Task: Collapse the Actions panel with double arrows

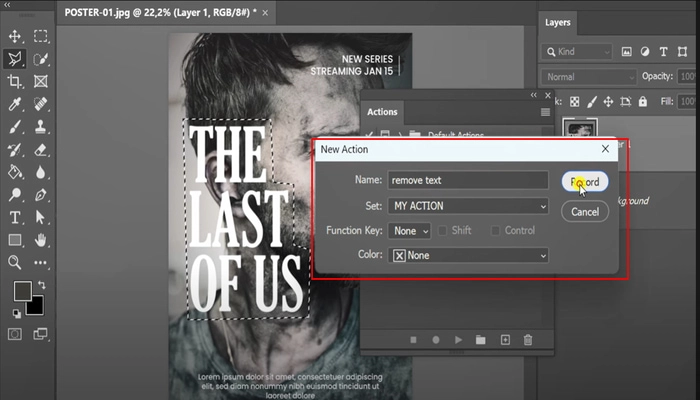Action: pos(533,95)
